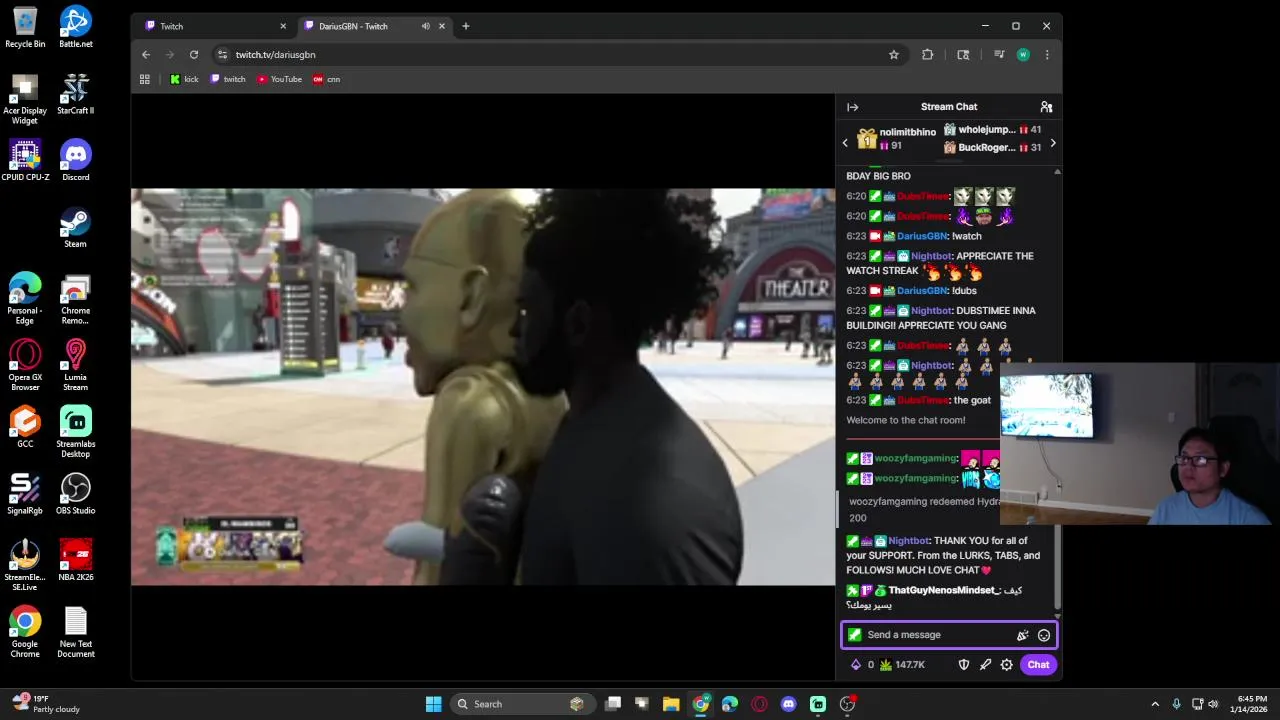The width and height of the screenshot is (1280, 720).
Task: Click the taskbar Search box
Action: click(521, 704)
